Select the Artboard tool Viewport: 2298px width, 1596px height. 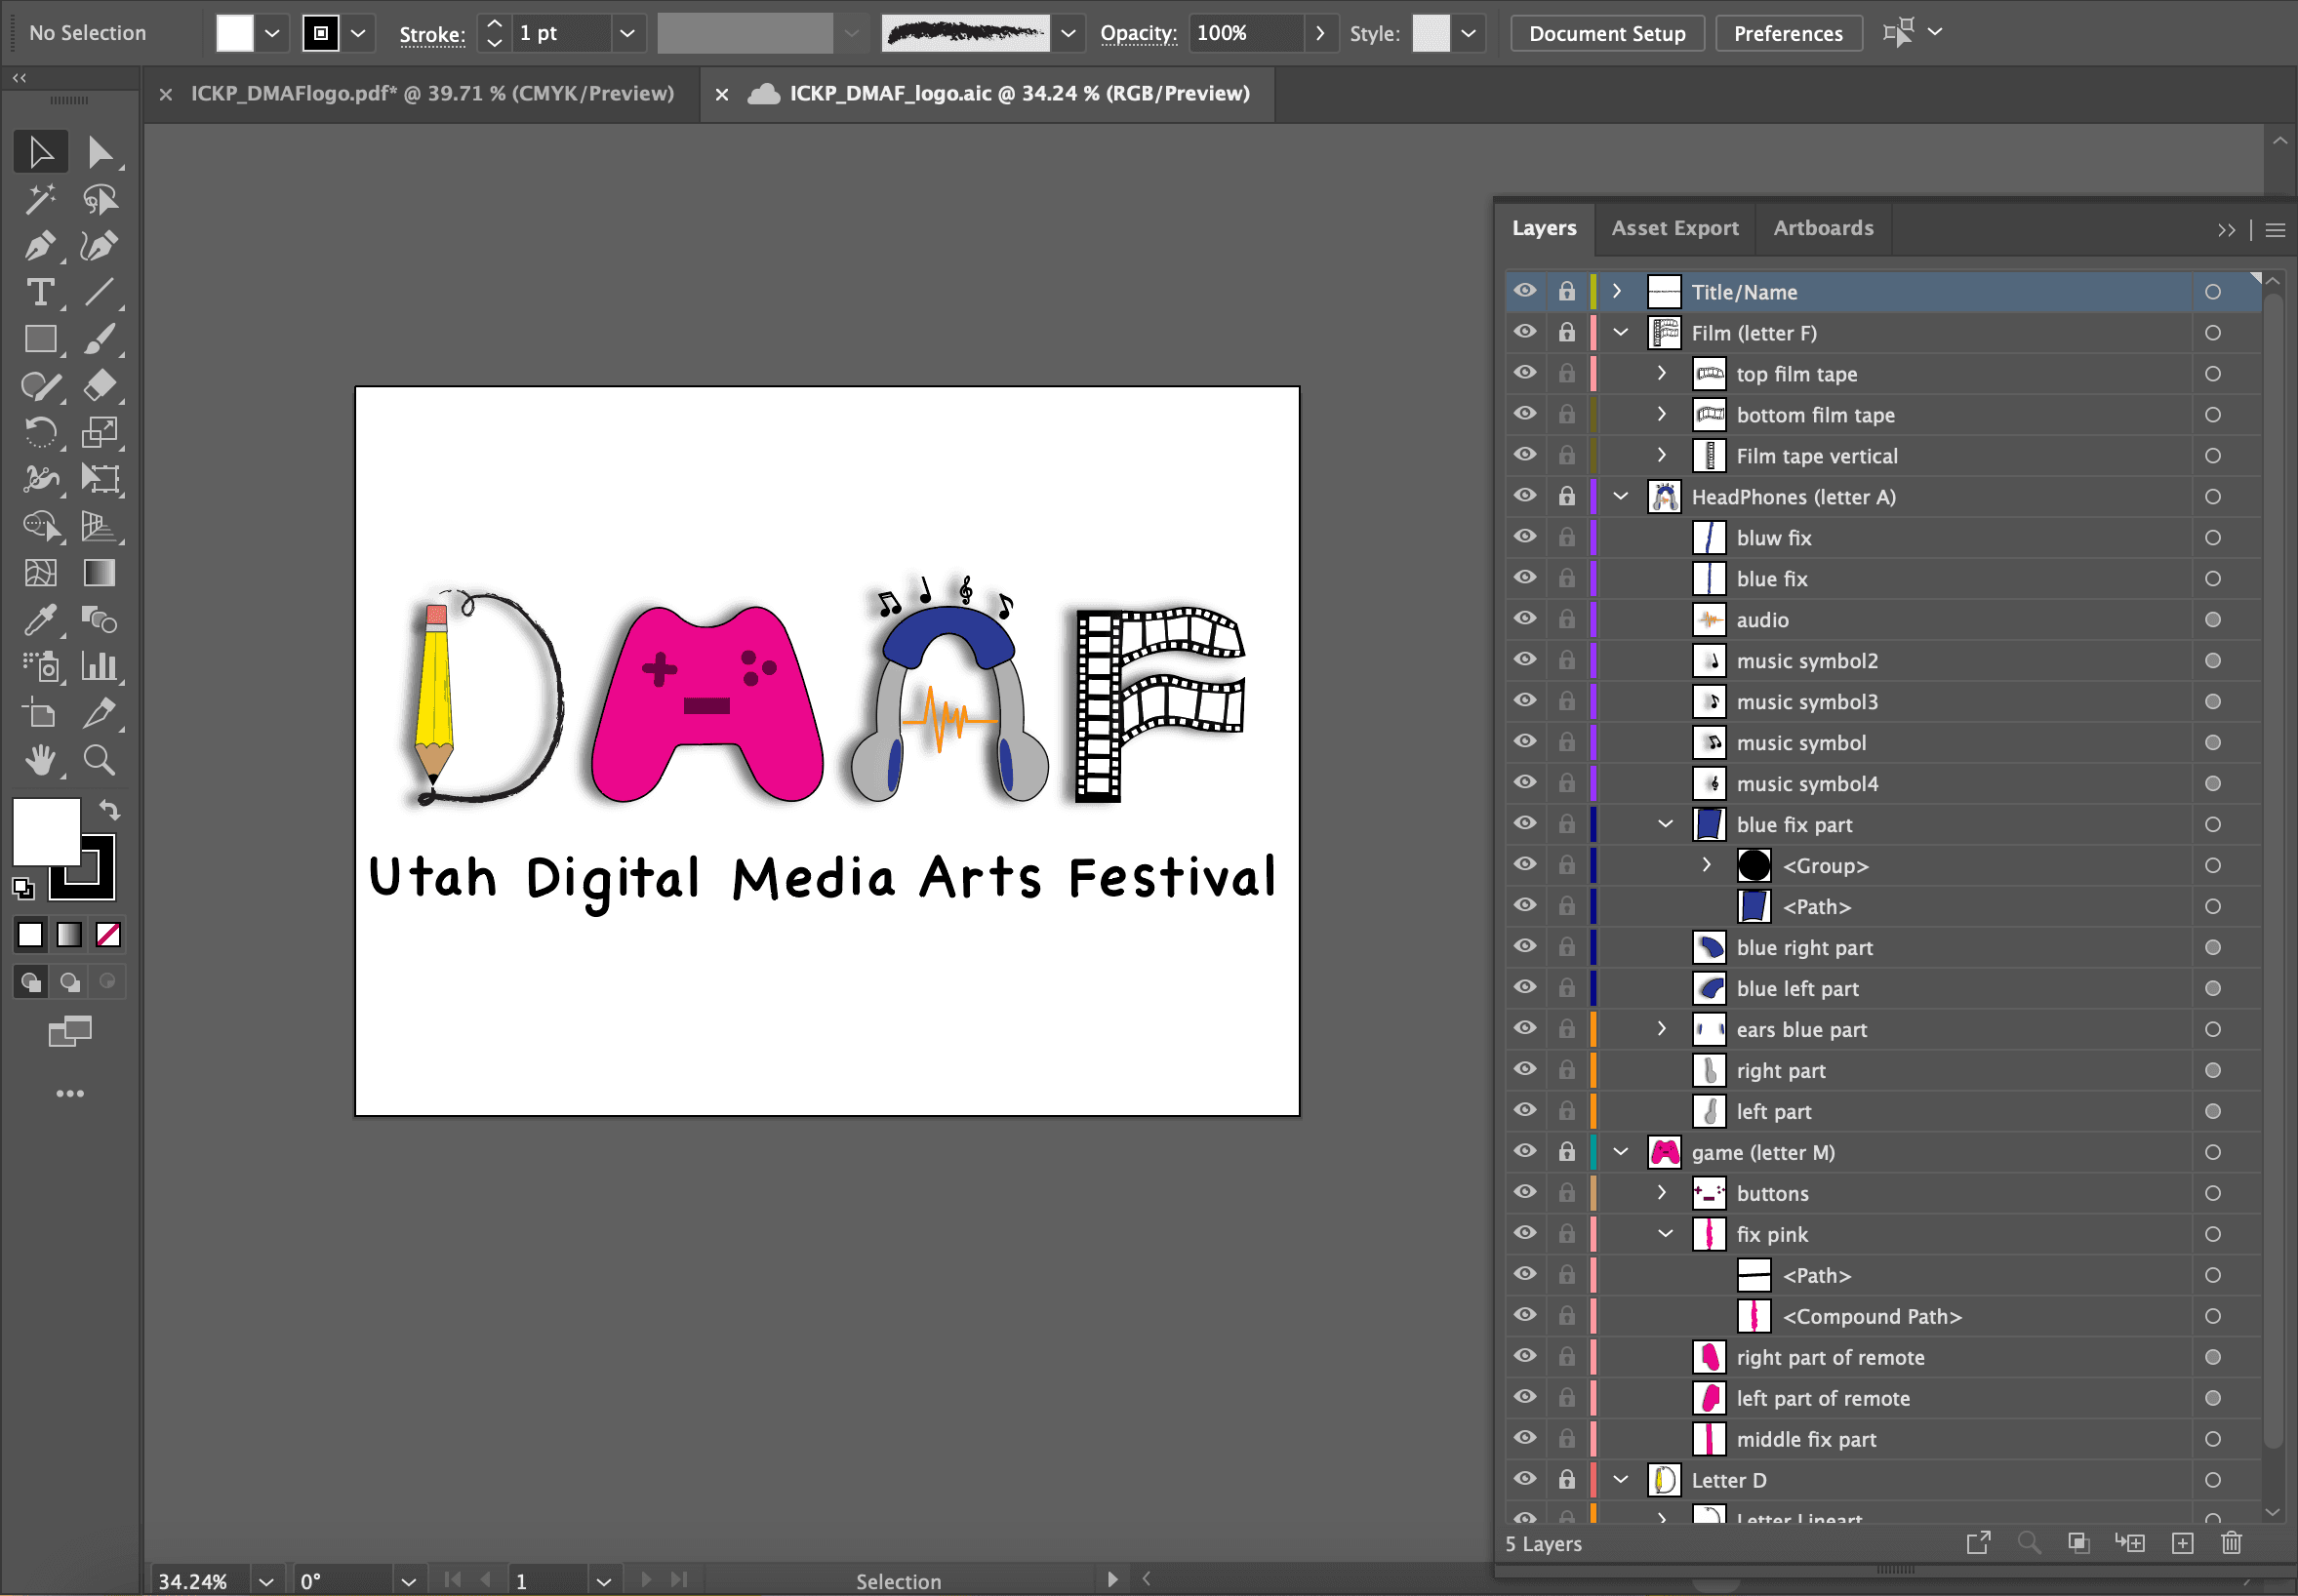click(x=41, y=713)
